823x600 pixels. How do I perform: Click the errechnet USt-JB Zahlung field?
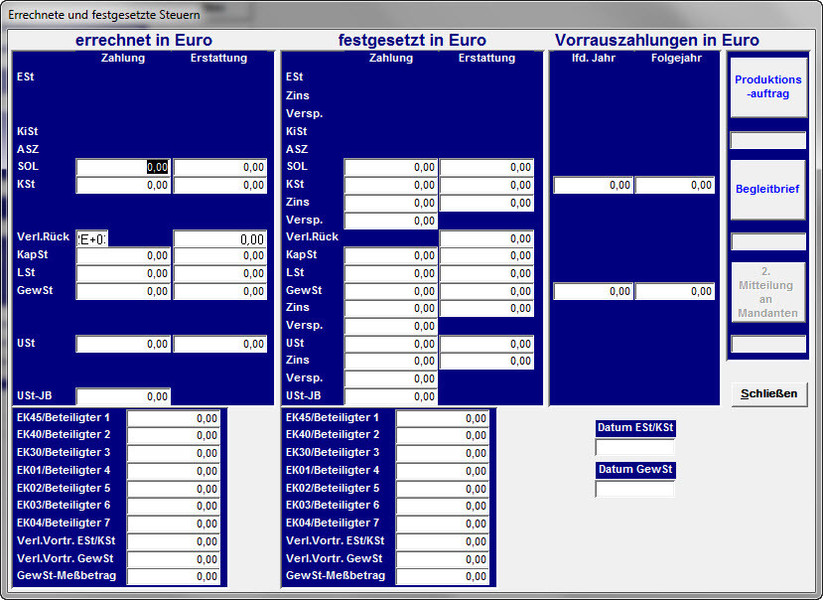click(x=123, y=397)
